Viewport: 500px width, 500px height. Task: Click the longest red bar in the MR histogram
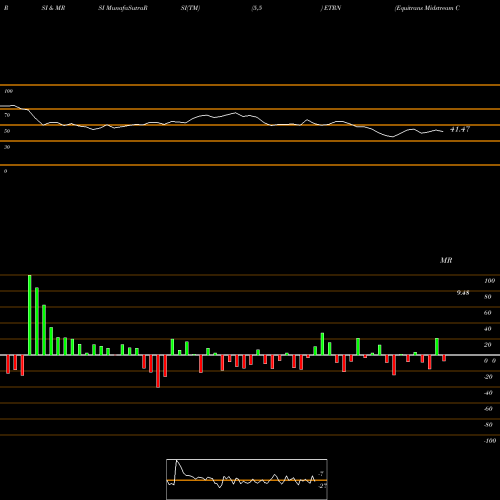click(x=158, y=371)
